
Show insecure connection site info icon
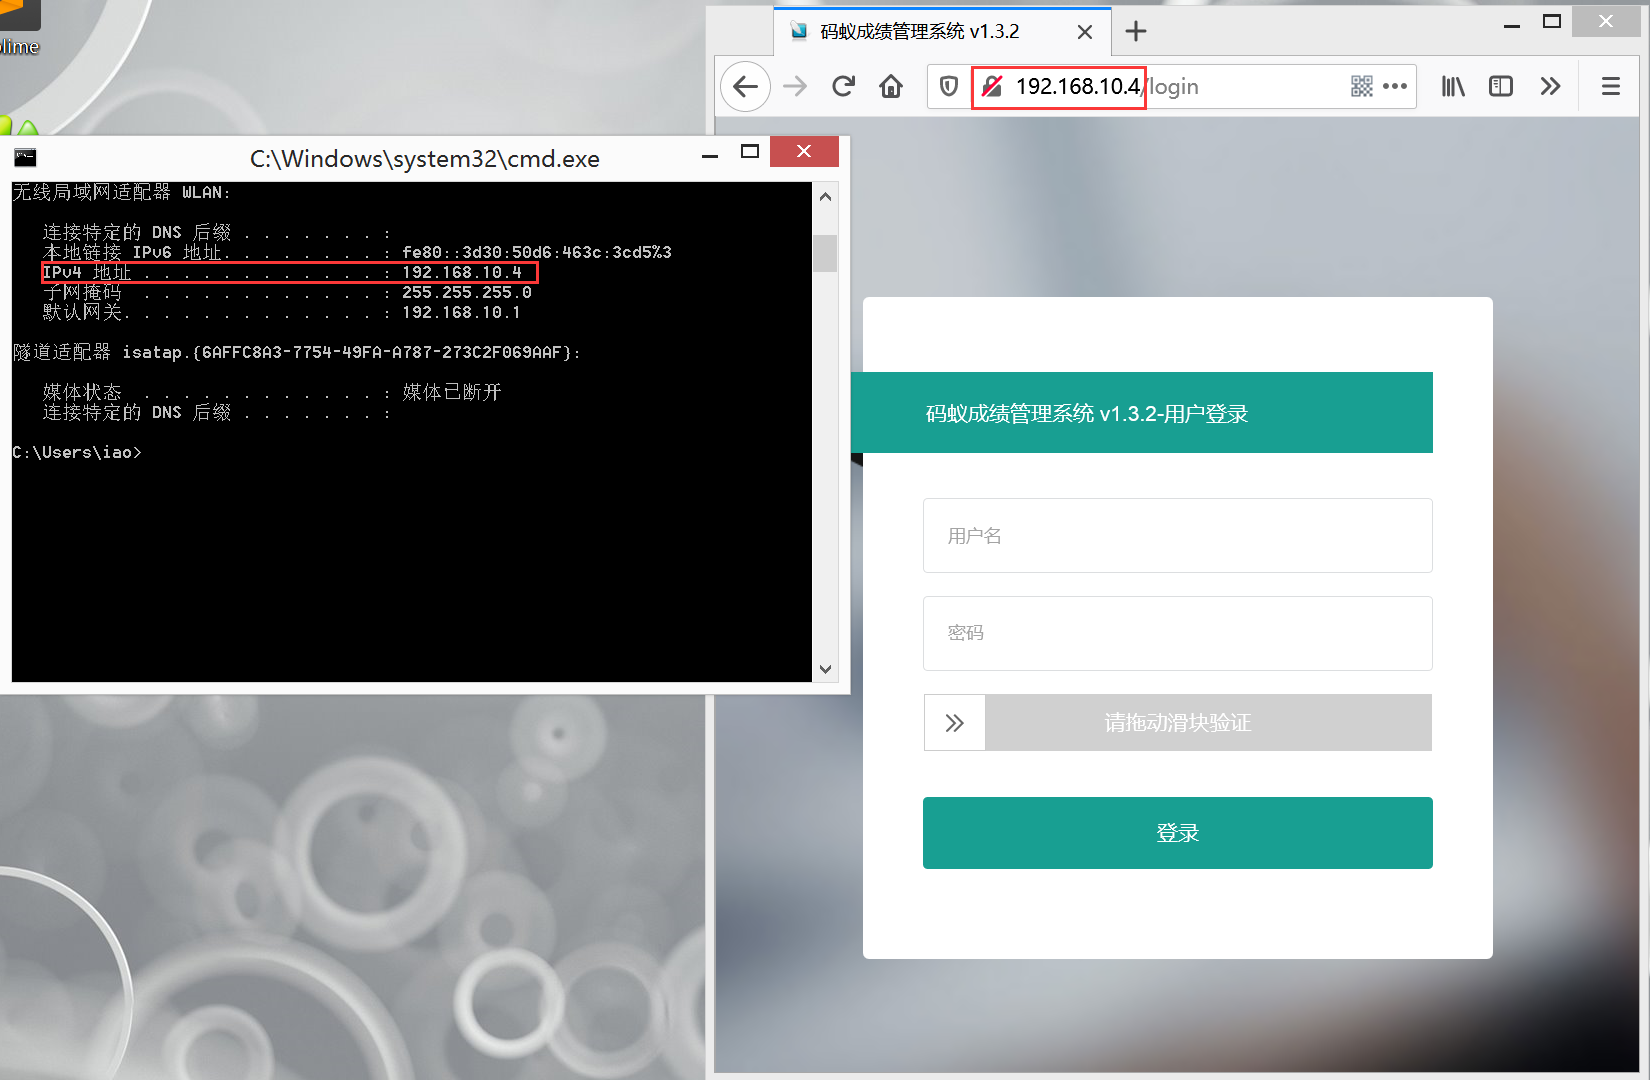click(x=992, y=87)
